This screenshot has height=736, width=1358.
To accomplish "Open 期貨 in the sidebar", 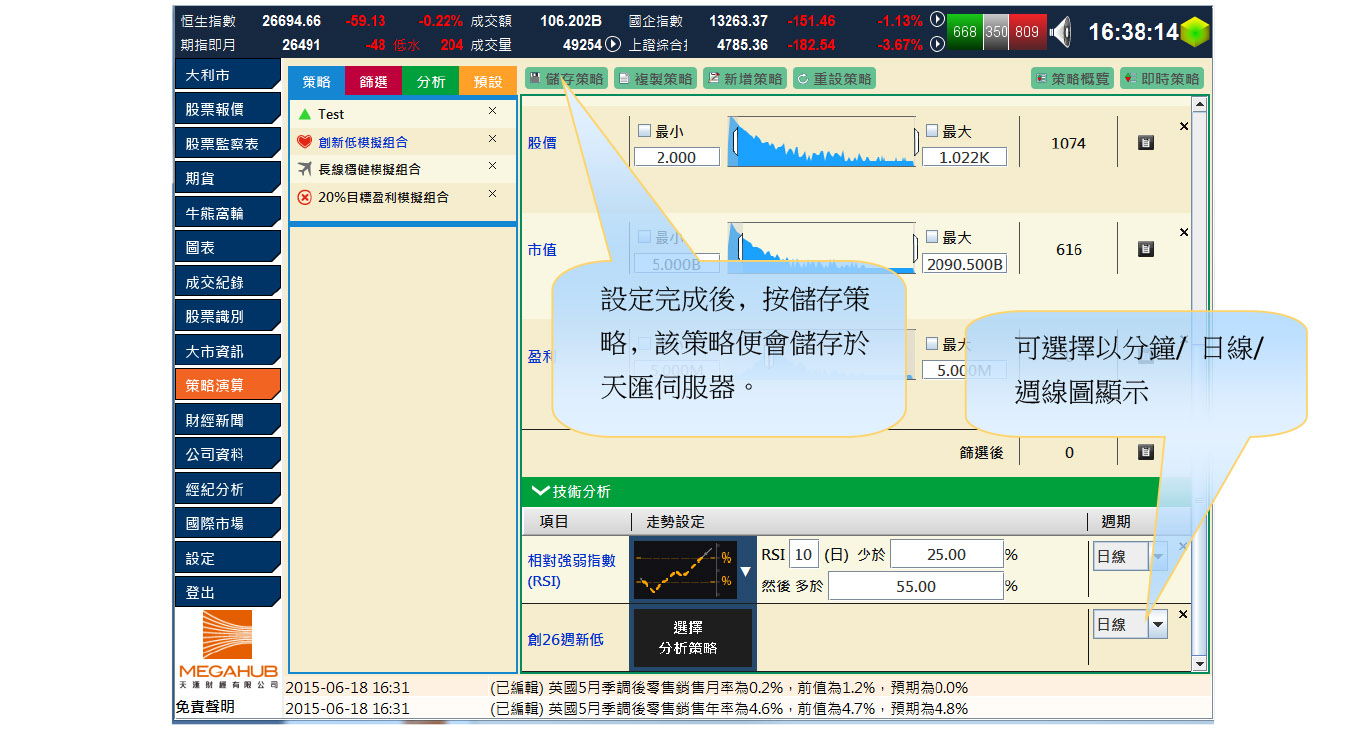I will pos(227,178).
